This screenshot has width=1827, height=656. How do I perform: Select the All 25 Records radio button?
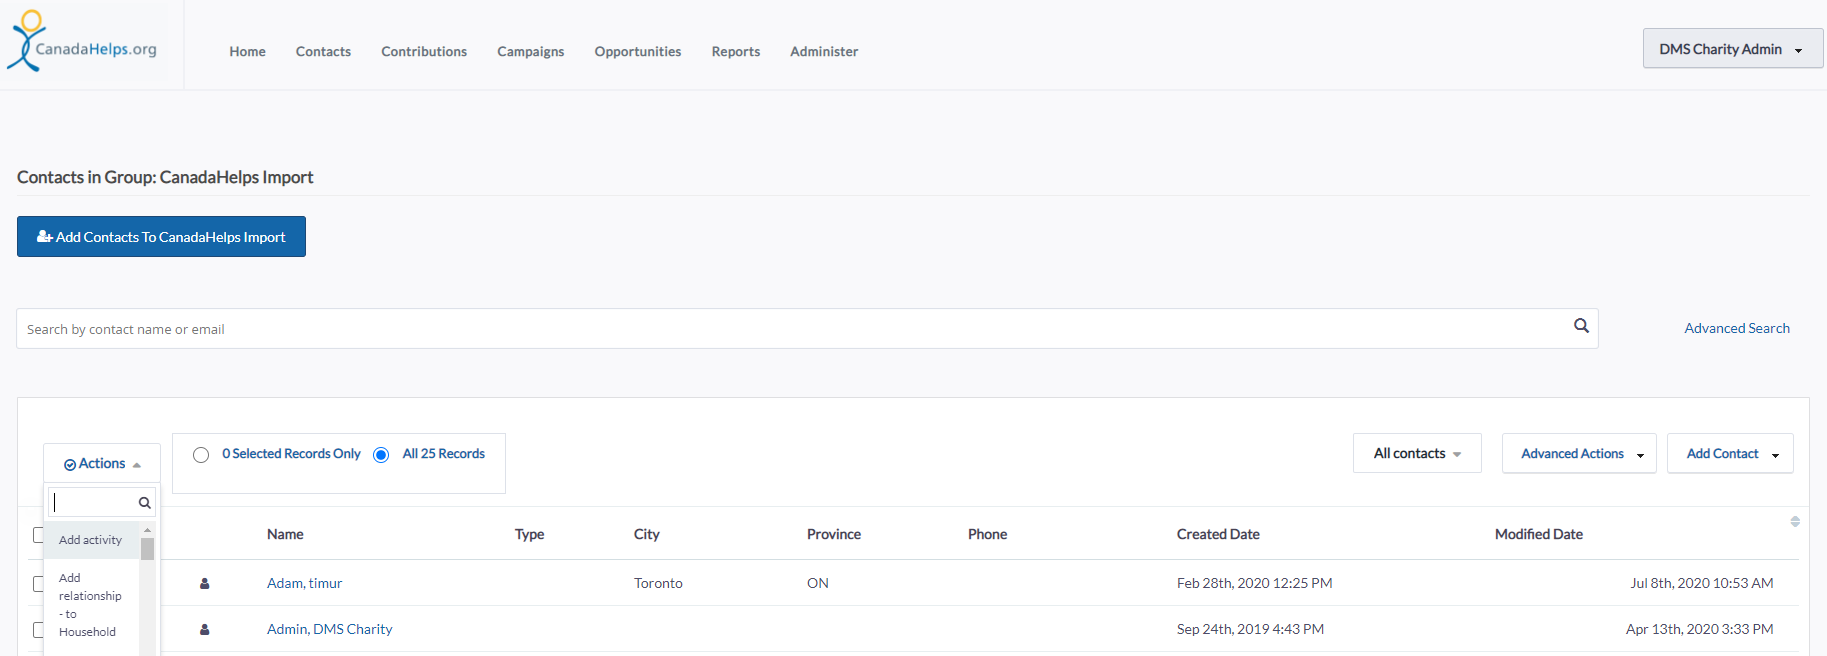point(381,455)
